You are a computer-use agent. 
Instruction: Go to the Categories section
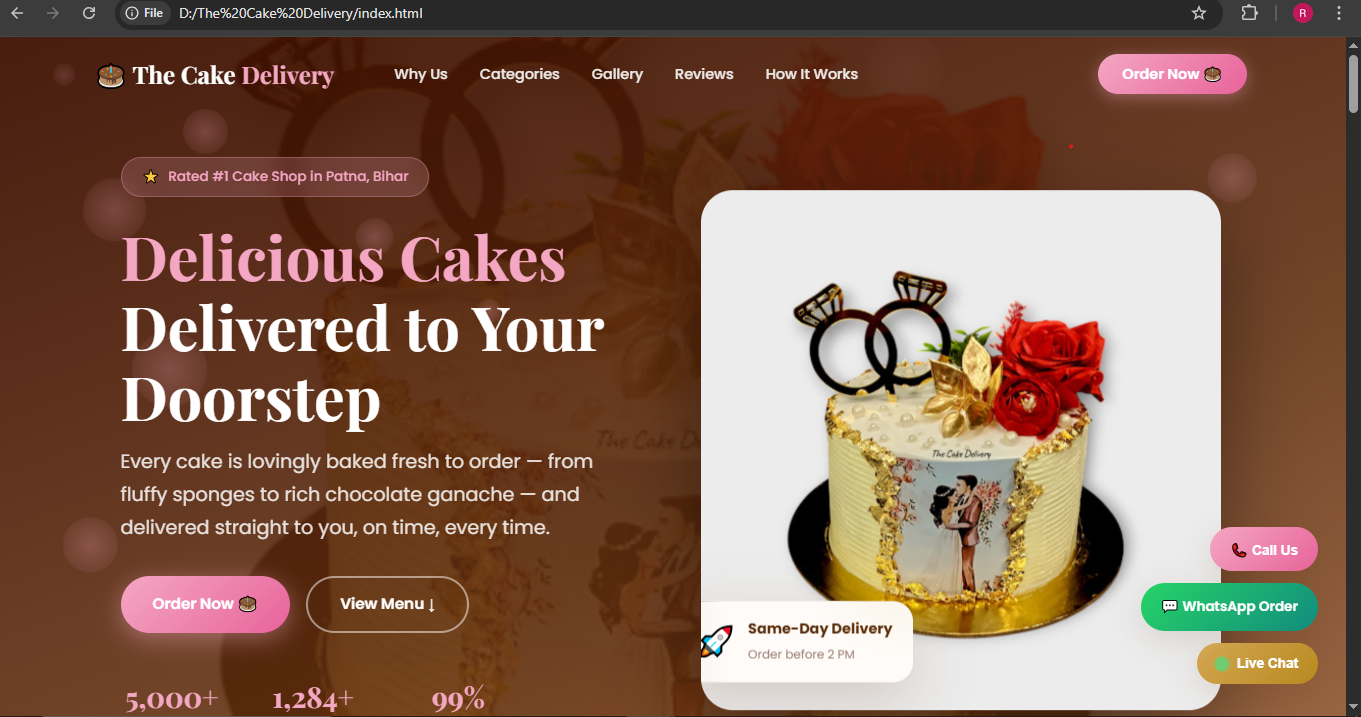pyautogui.click(x=519, y=74)
